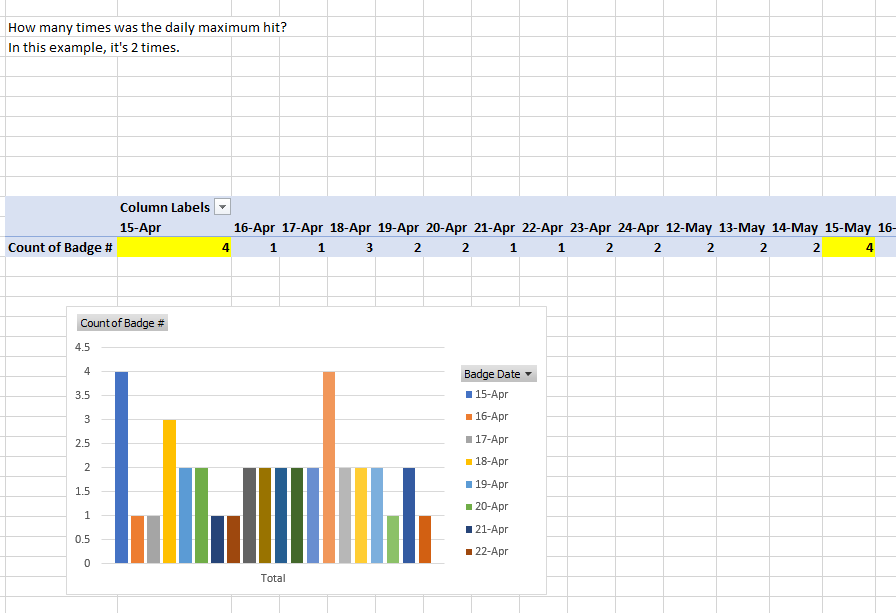896x613 pixels.
Task: Click the 'Total' axis label in chart
Action: point(273,578)
